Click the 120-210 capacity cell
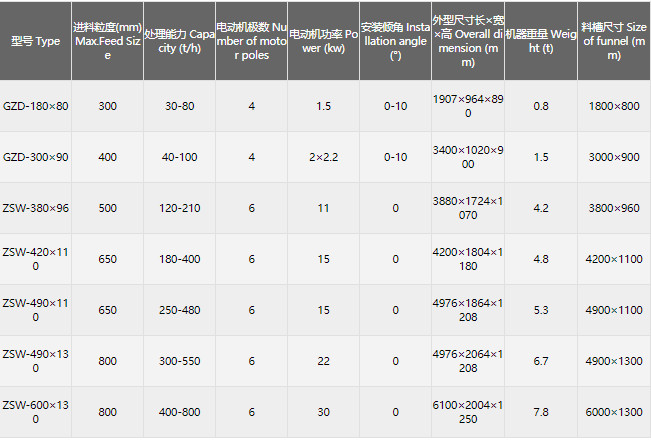The image size is (651, 440). [x=179, y=208]
